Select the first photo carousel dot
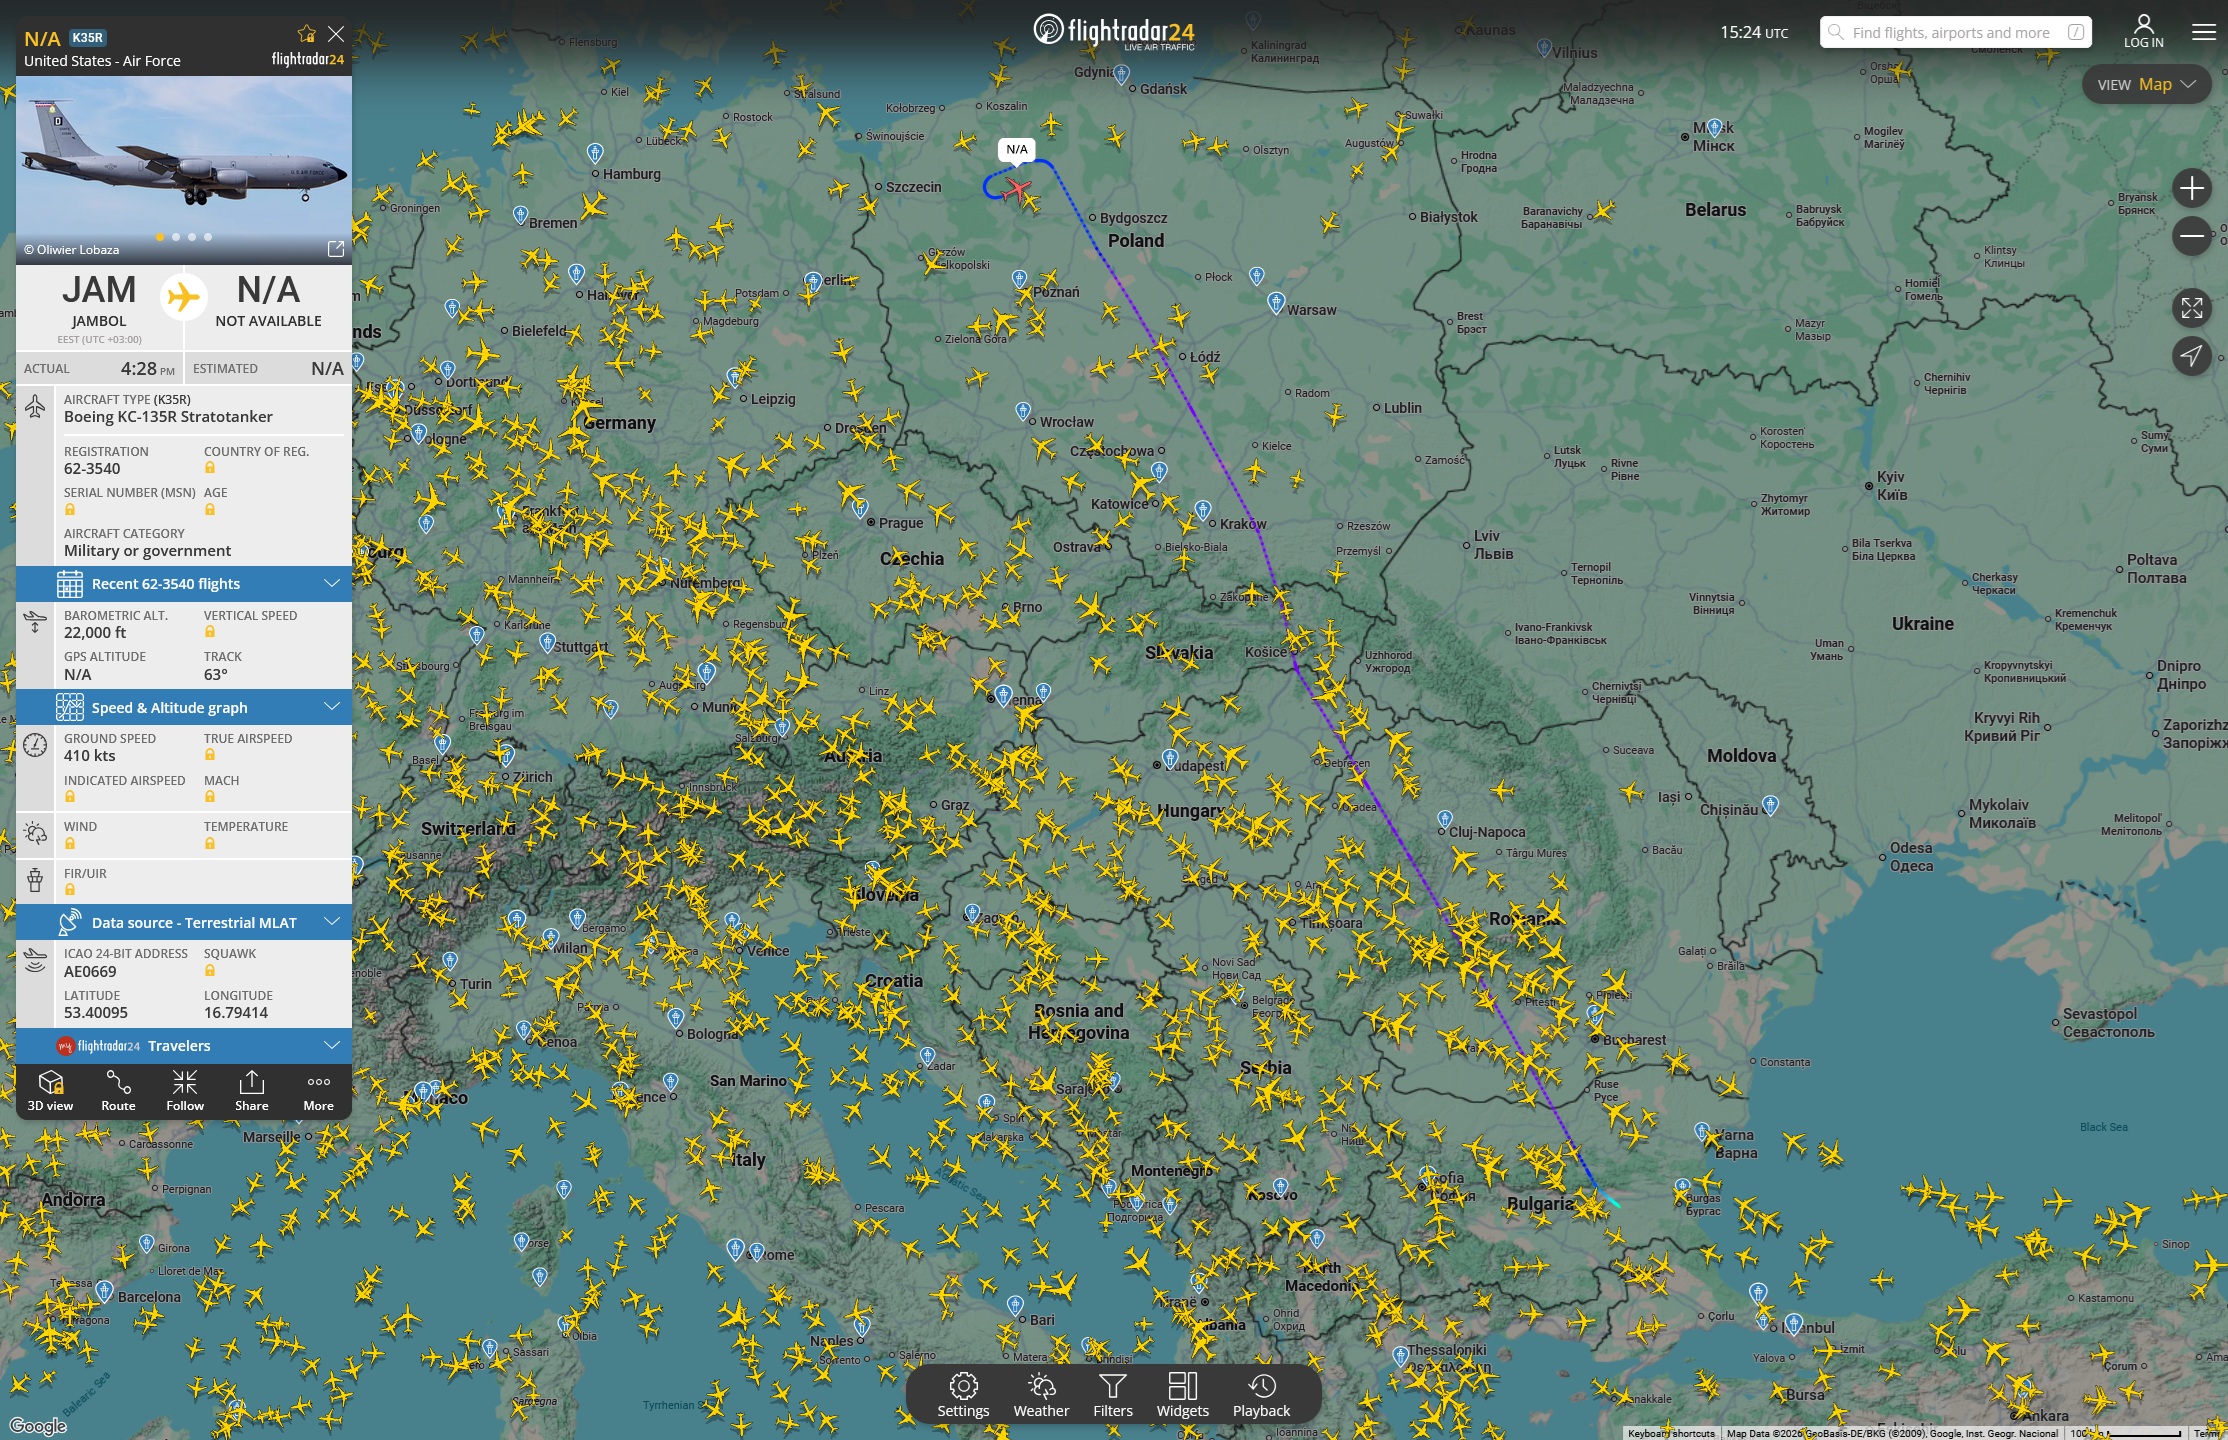Viewport: 2228px width, 1440px height. click(x=160, y=237)
